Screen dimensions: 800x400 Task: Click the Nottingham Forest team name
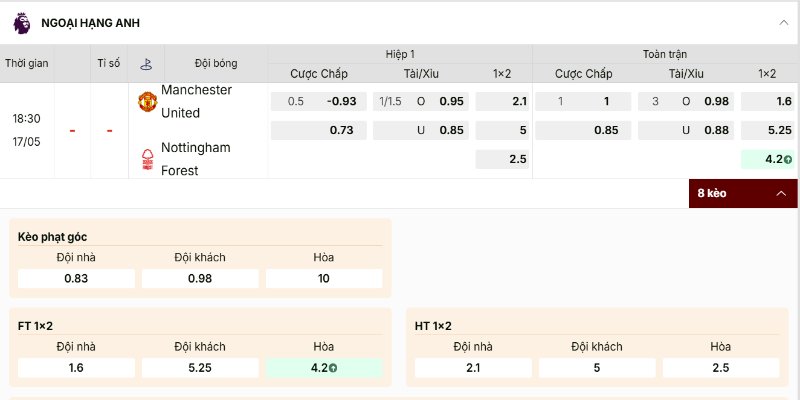pyautogui.click(x=196, y=159)
